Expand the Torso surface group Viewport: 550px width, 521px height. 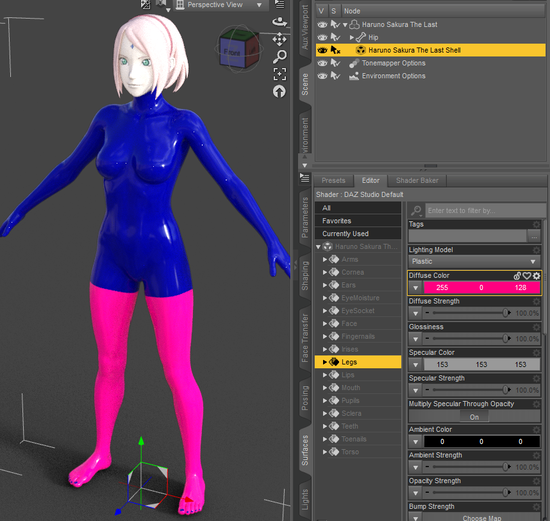tap(325, 452)
